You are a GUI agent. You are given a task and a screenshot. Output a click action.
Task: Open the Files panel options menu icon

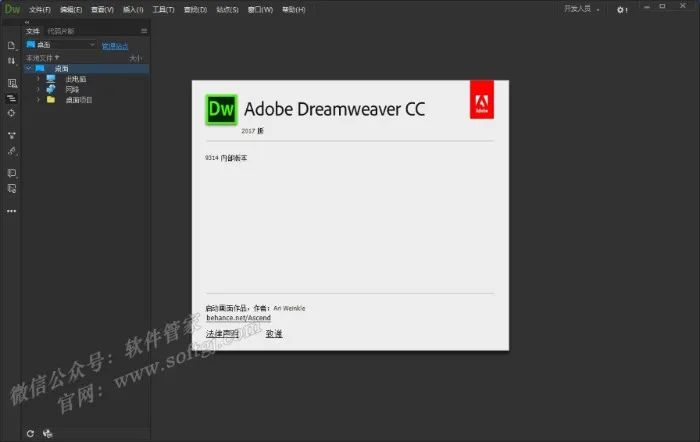[x=144, y=31]
